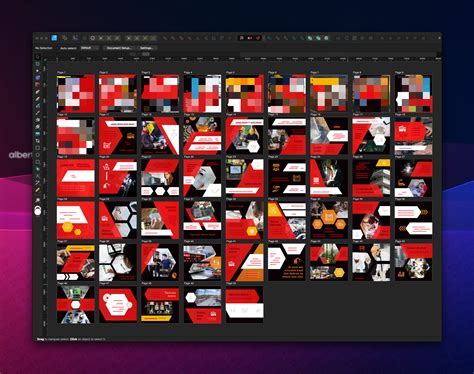The image size is (474, 374).
Task: Select the Page 47 artboard with white hexagon
Action: (118, 305)
